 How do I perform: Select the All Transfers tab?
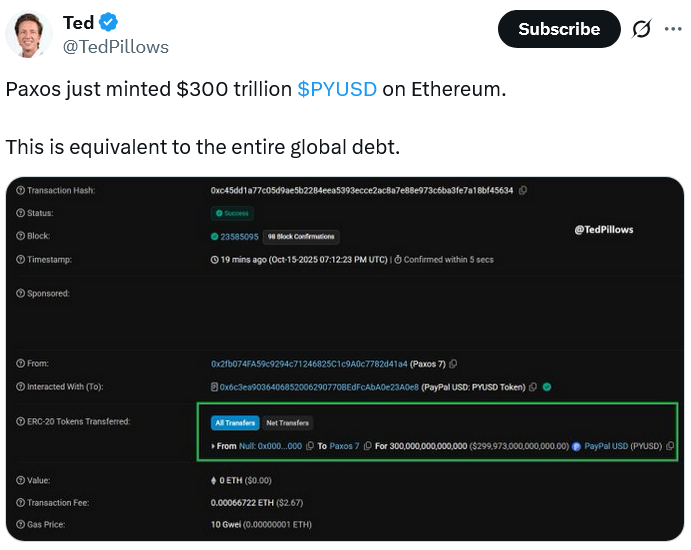click(235, 423)
